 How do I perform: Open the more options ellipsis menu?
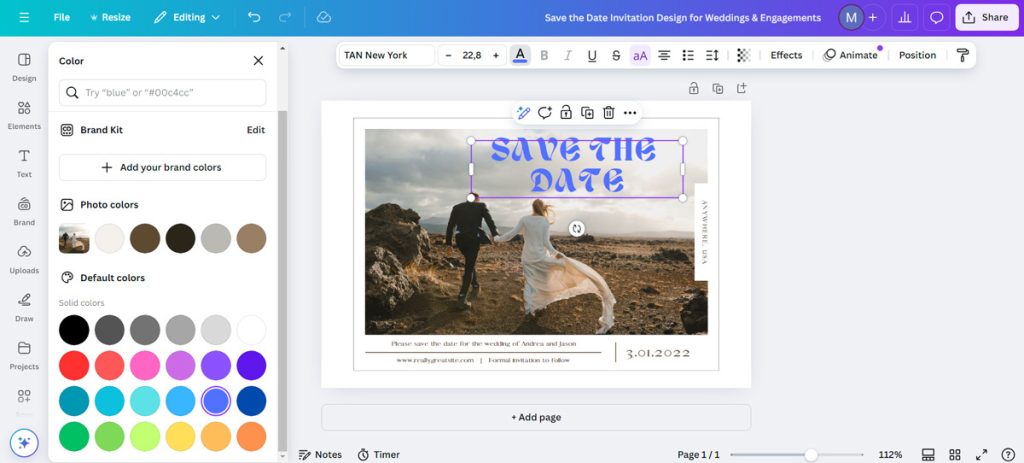pos(630,113)
